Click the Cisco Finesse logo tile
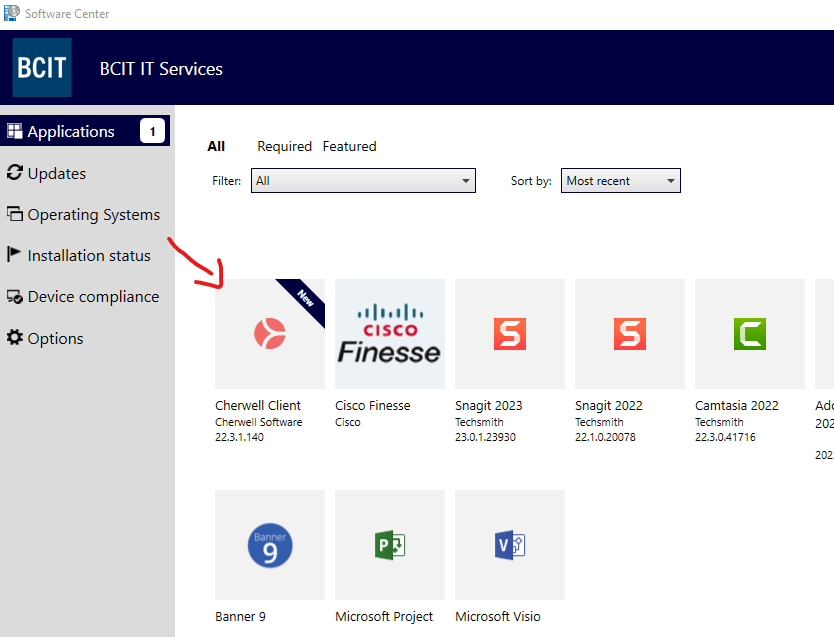The height and width of the screenshot is (637, 834). coord(389,334)
